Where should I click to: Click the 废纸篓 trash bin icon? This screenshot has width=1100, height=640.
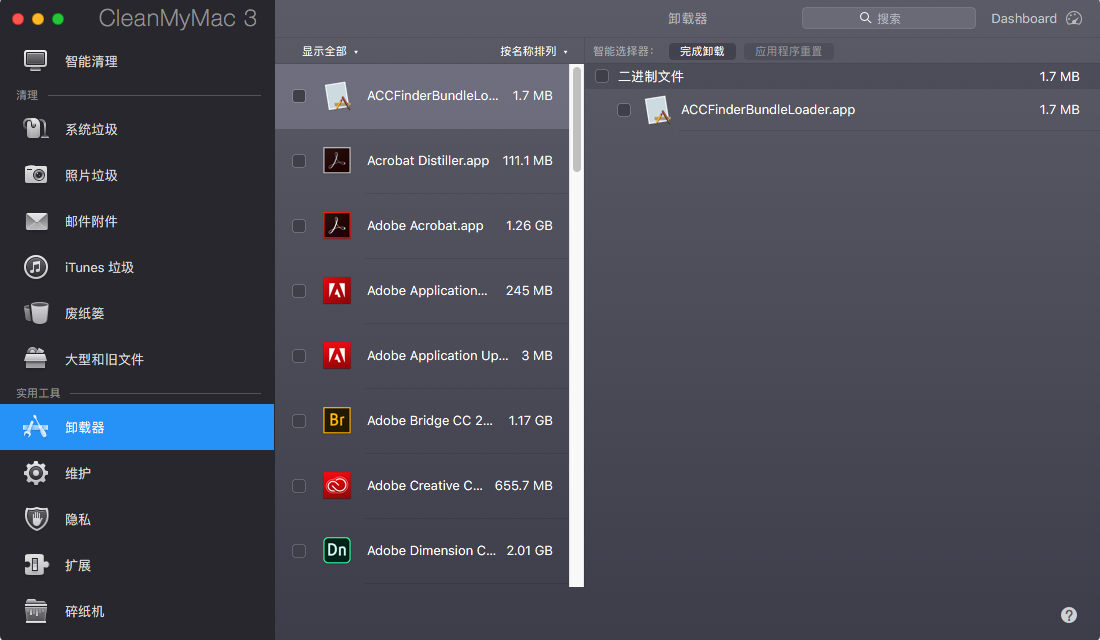pyautogui.click(x=36, y=313)
